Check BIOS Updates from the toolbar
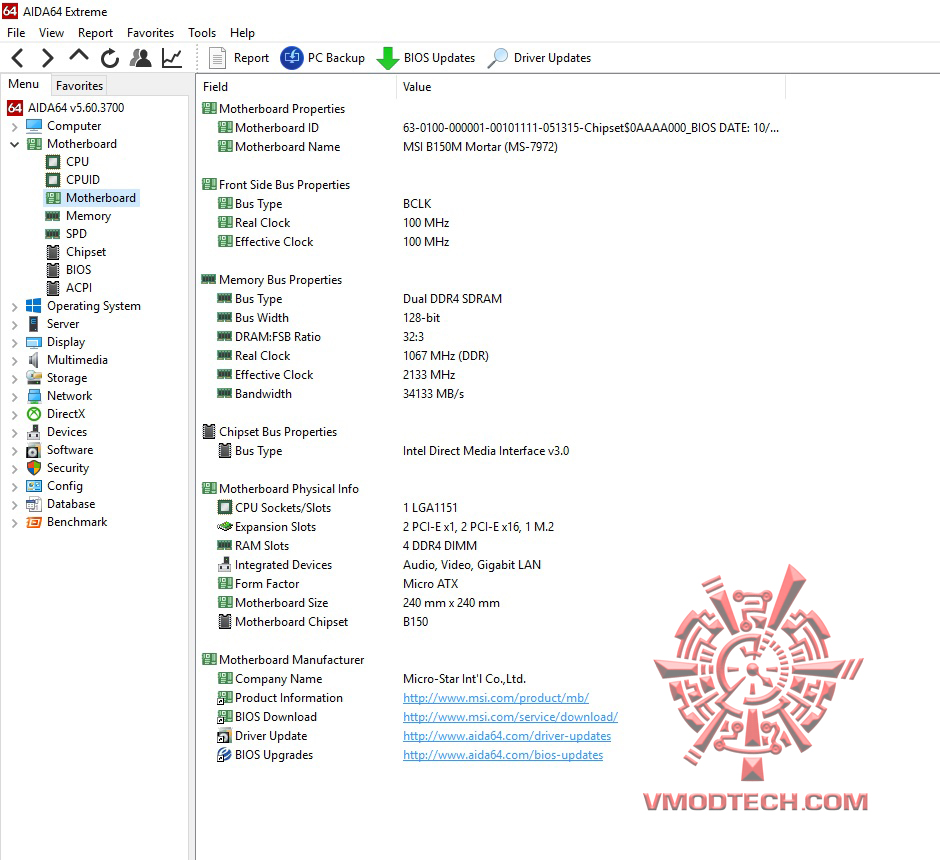 coord(426,58)
